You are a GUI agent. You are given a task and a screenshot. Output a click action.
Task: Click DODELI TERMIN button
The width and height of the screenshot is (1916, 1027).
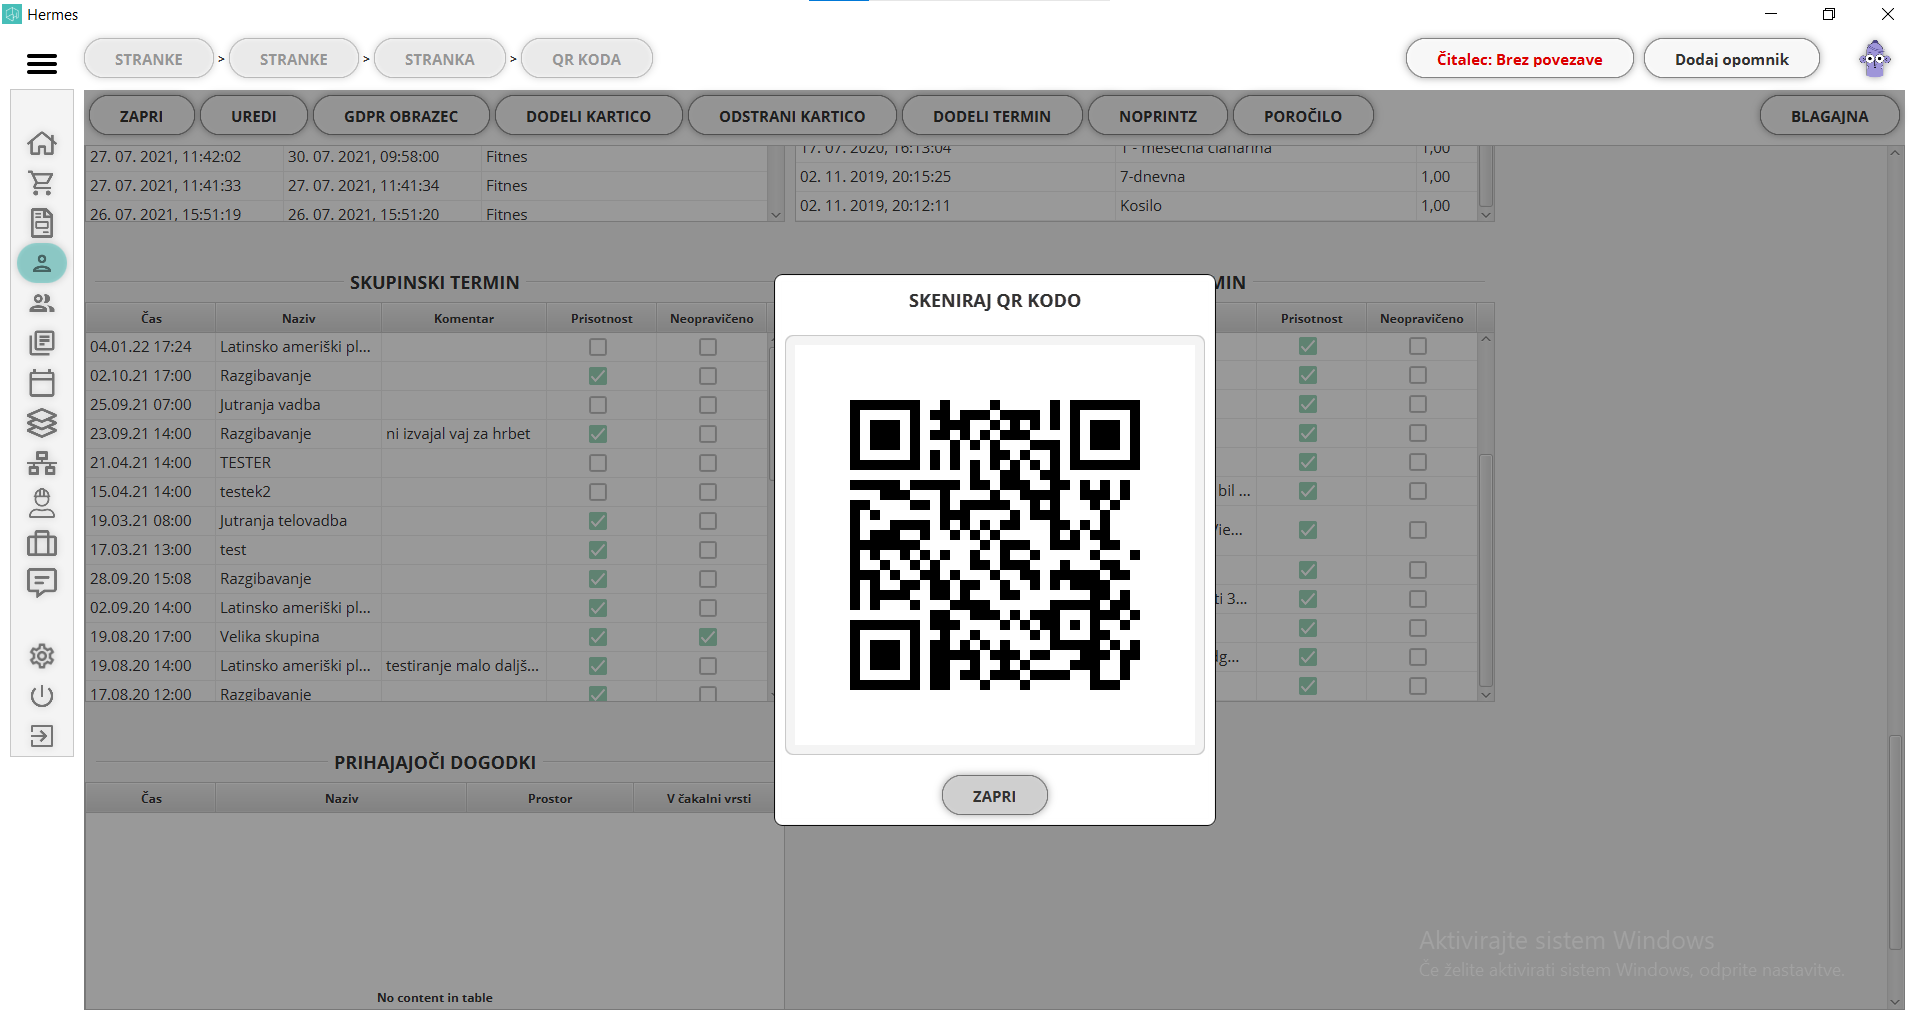992,116
